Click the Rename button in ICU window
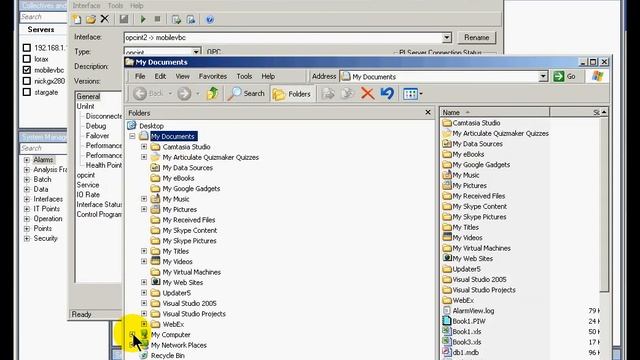Image resolution: width=640 pixels, height=360 pixels. [x=476, y=38]
